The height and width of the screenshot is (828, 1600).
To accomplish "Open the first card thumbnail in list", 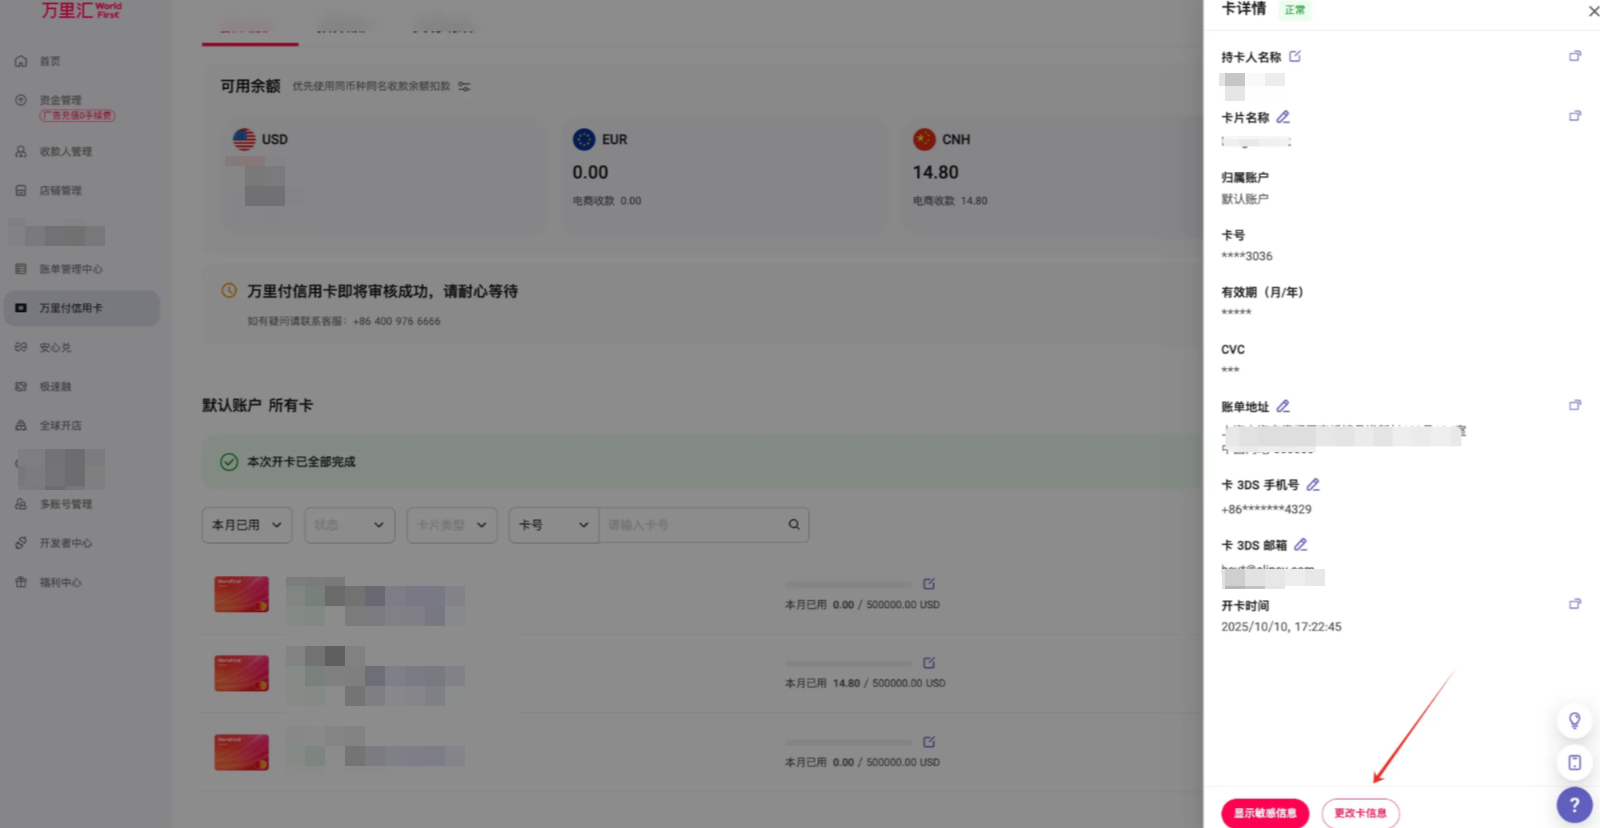I will tap(241, 594).
